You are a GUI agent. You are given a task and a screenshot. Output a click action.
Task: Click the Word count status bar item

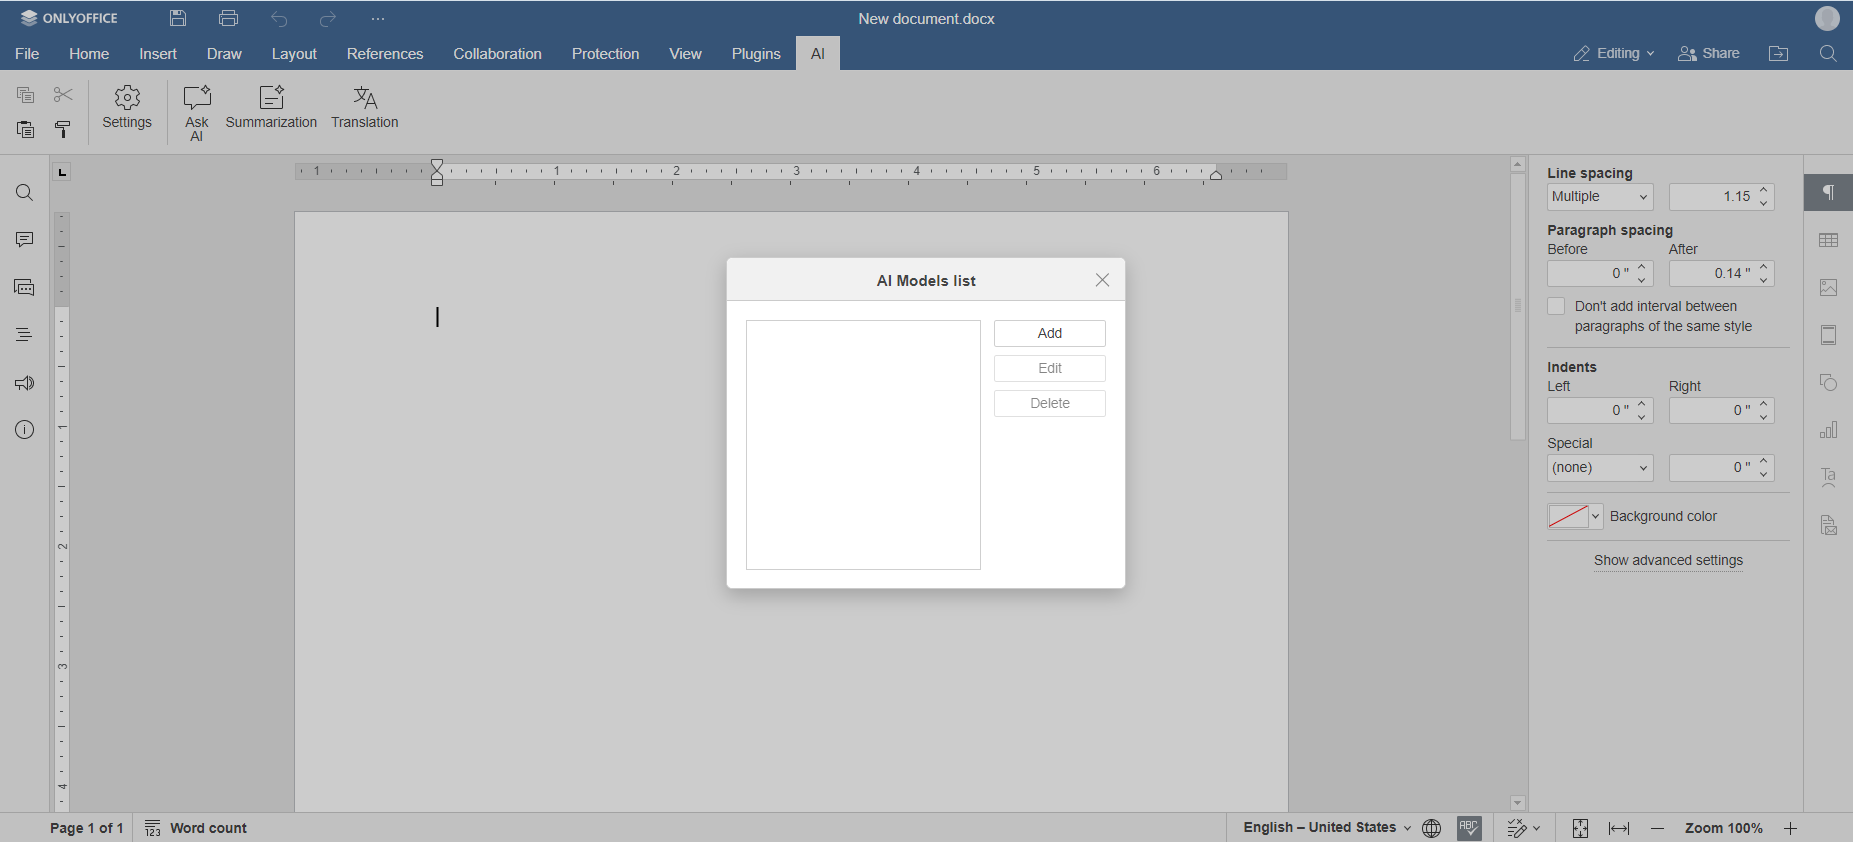point(197,828)
